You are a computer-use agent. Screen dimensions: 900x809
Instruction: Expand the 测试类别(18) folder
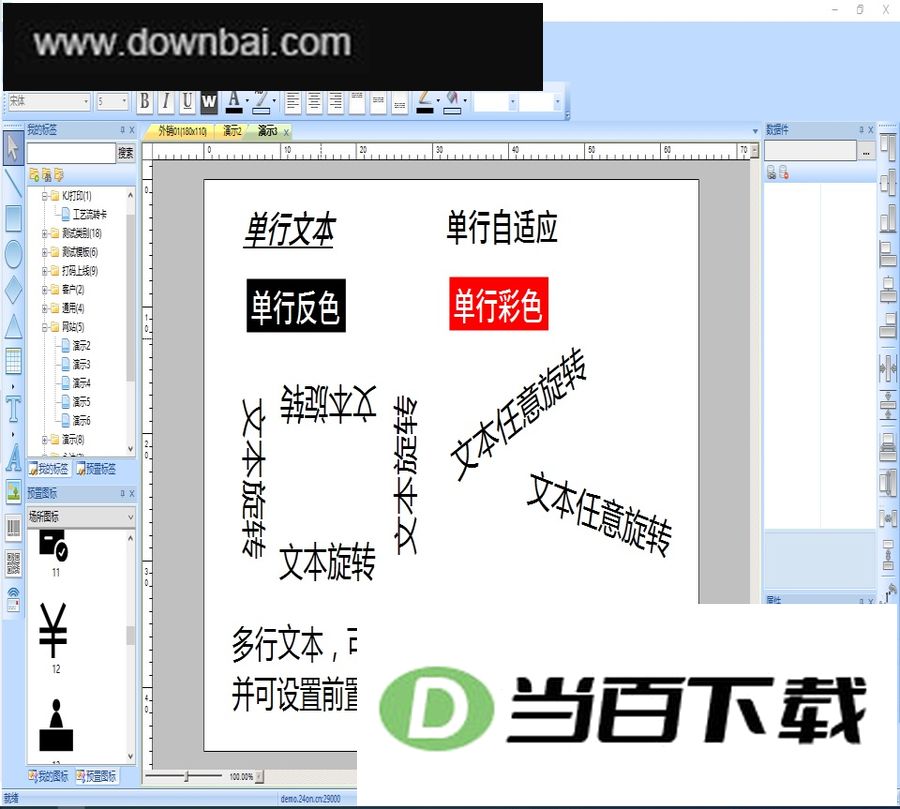coord(45,234)
